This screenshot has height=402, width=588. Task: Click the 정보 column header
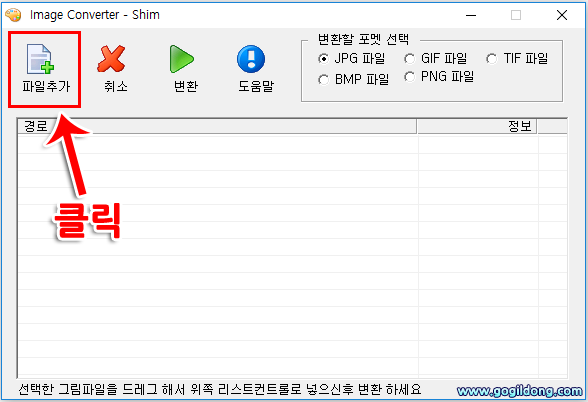477,126
